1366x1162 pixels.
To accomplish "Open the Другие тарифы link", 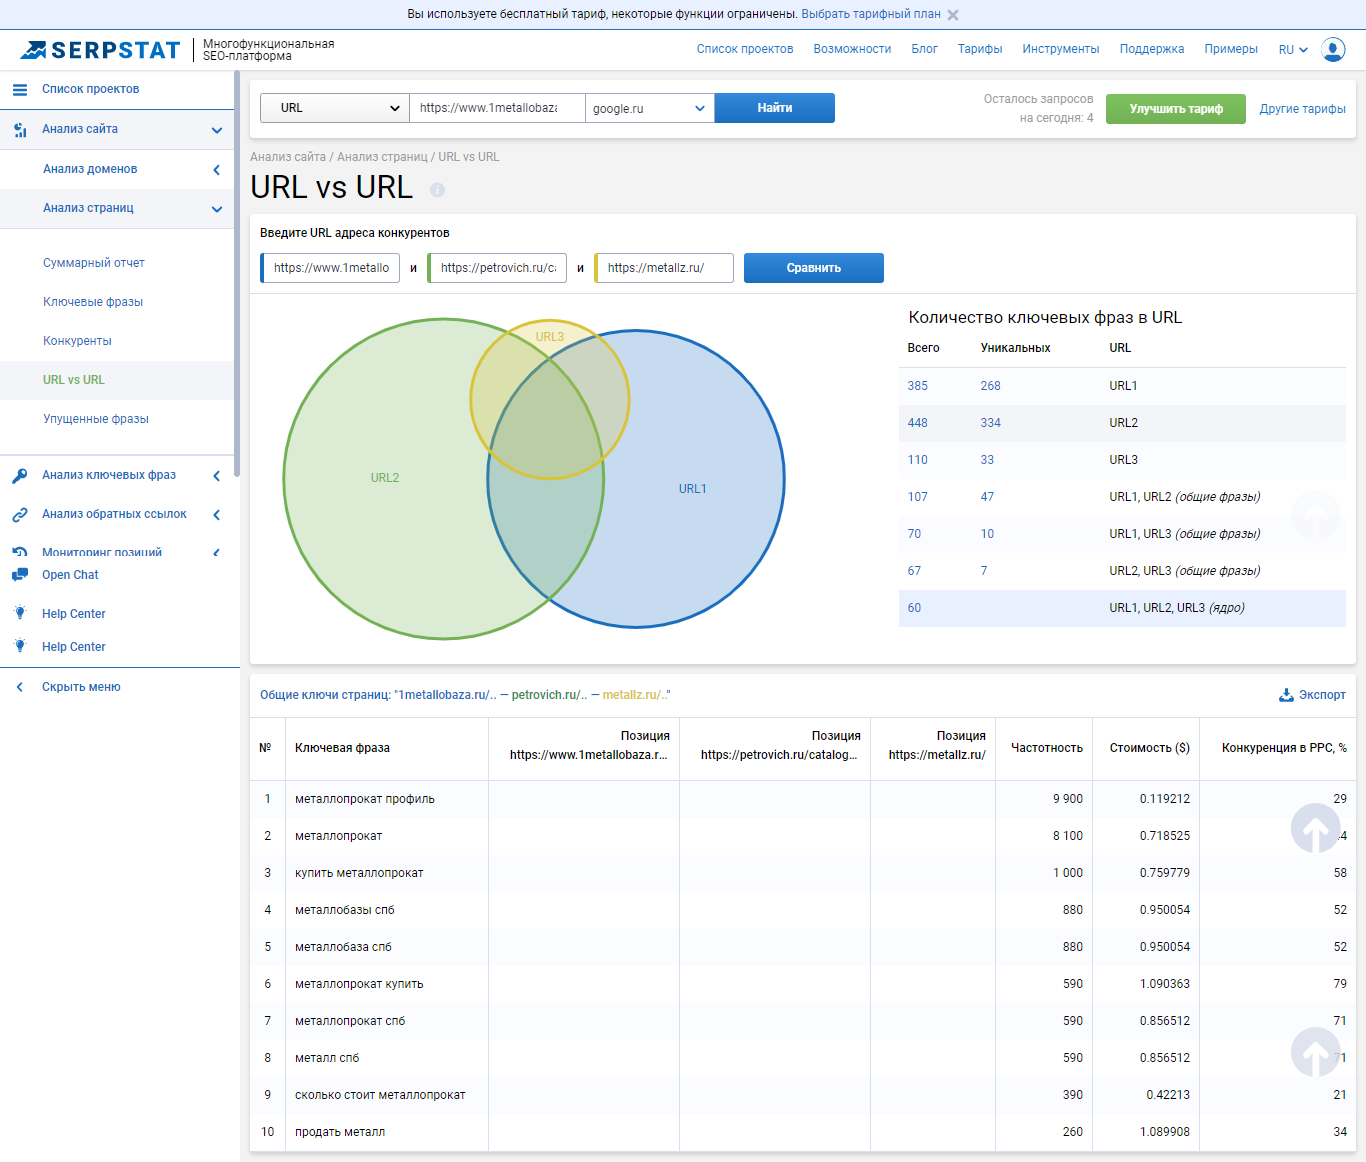I will click(1302, 109).
